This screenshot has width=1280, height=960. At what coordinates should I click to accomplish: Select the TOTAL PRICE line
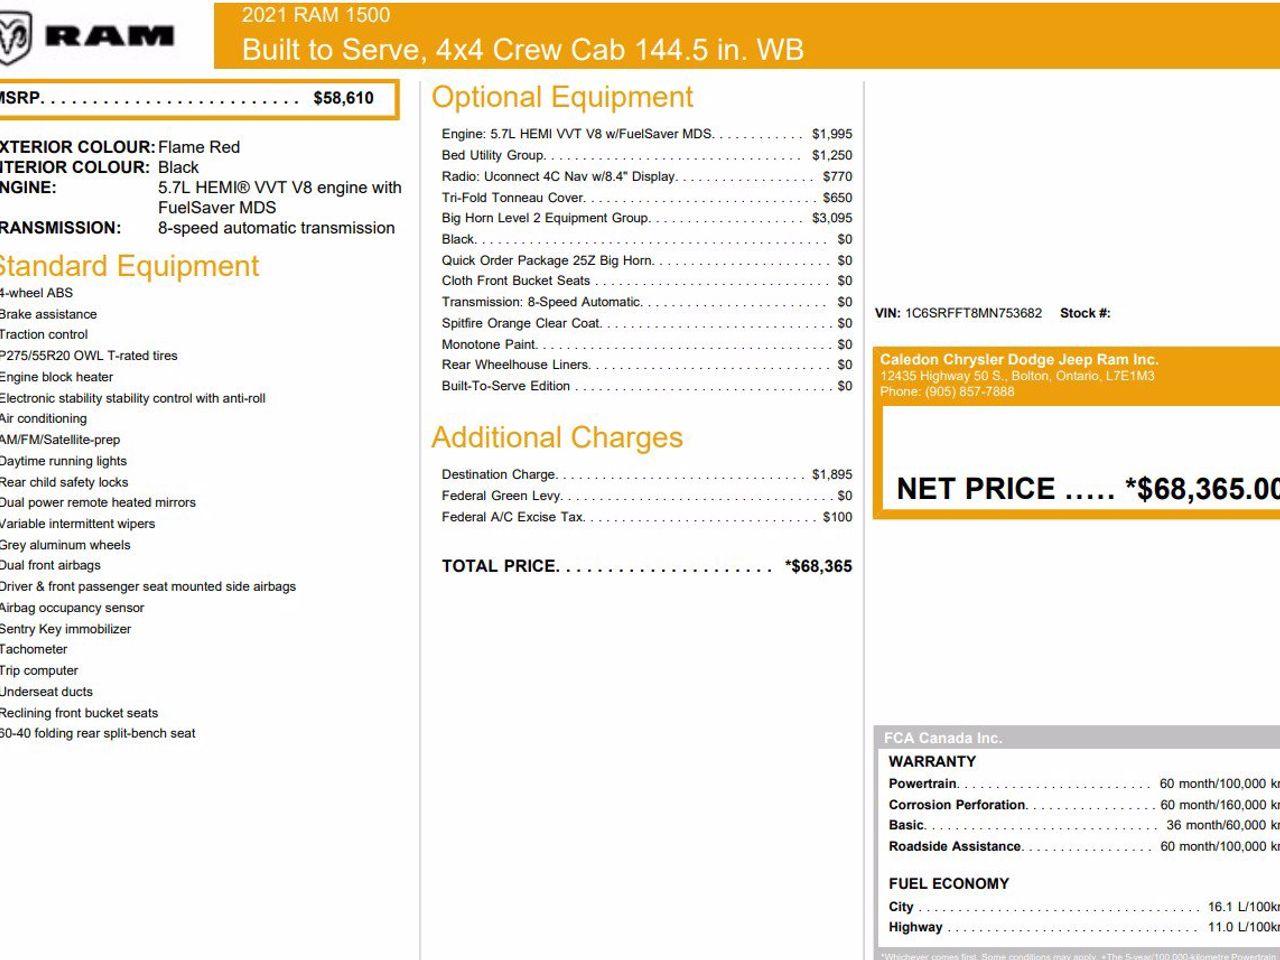pos(646,566)
